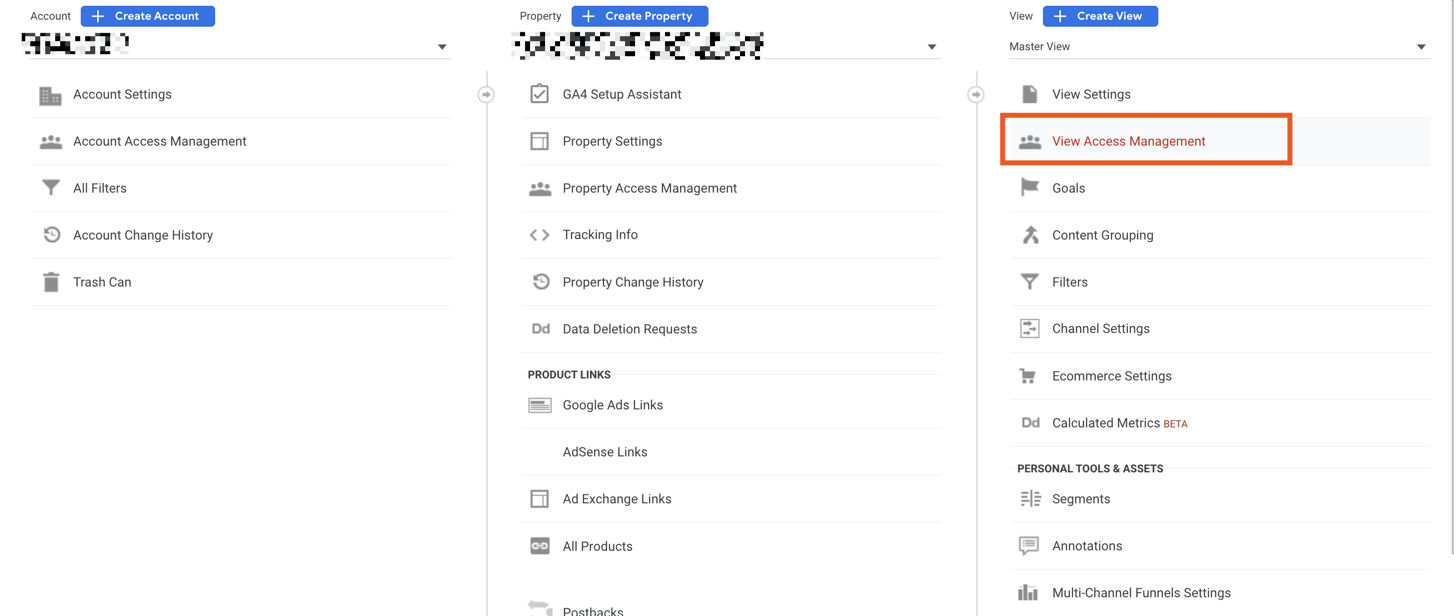Click the Ad Exchange Links icon
Viewport: 1454px width, 616px height.
539,499
